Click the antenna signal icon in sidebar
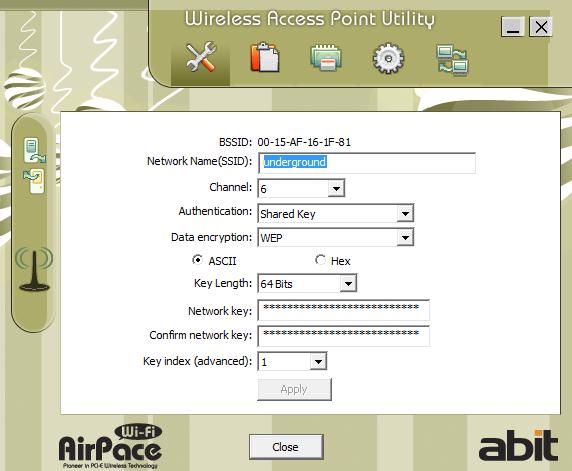The image size is (572, 471). coord(34,270)
